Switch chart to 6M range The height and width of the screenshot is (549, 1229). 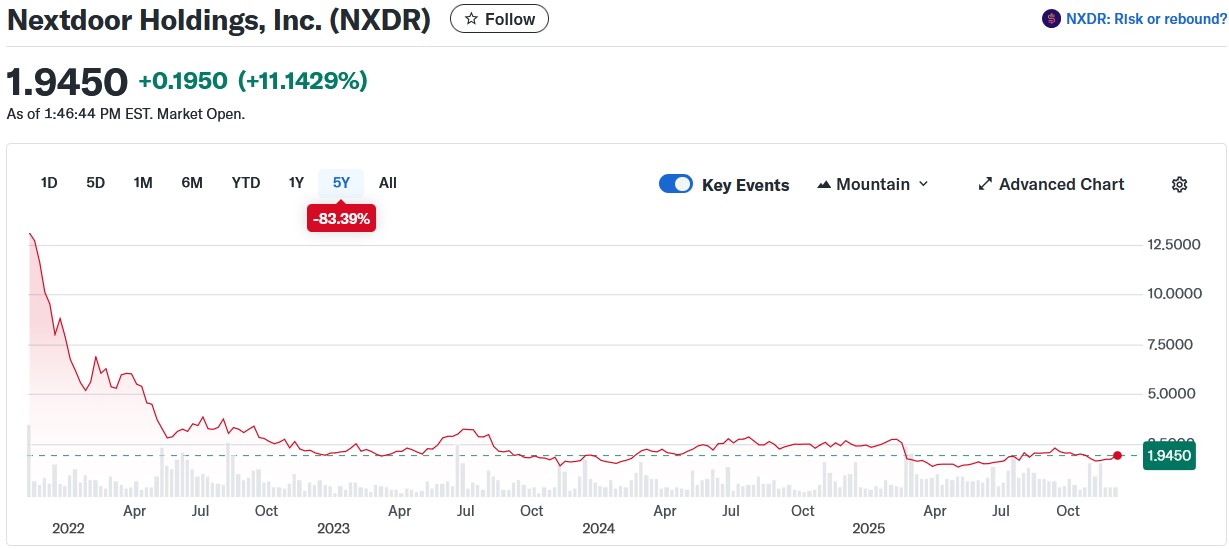pos(192,182)
